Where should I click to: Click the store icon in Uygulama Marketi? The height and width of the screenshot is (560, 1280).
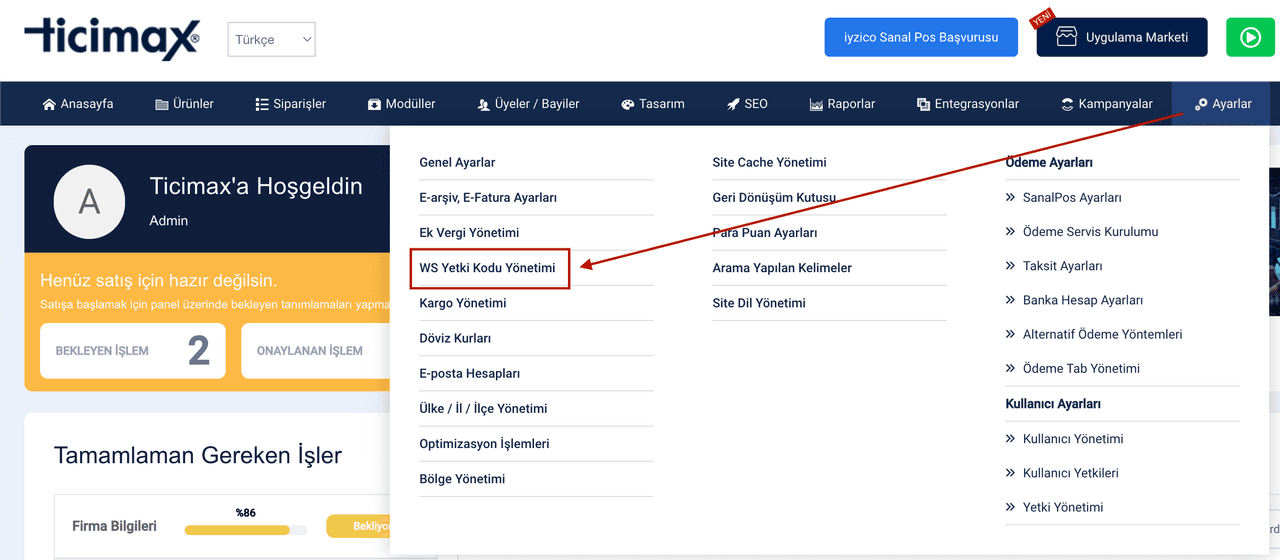pos(1066,37)
